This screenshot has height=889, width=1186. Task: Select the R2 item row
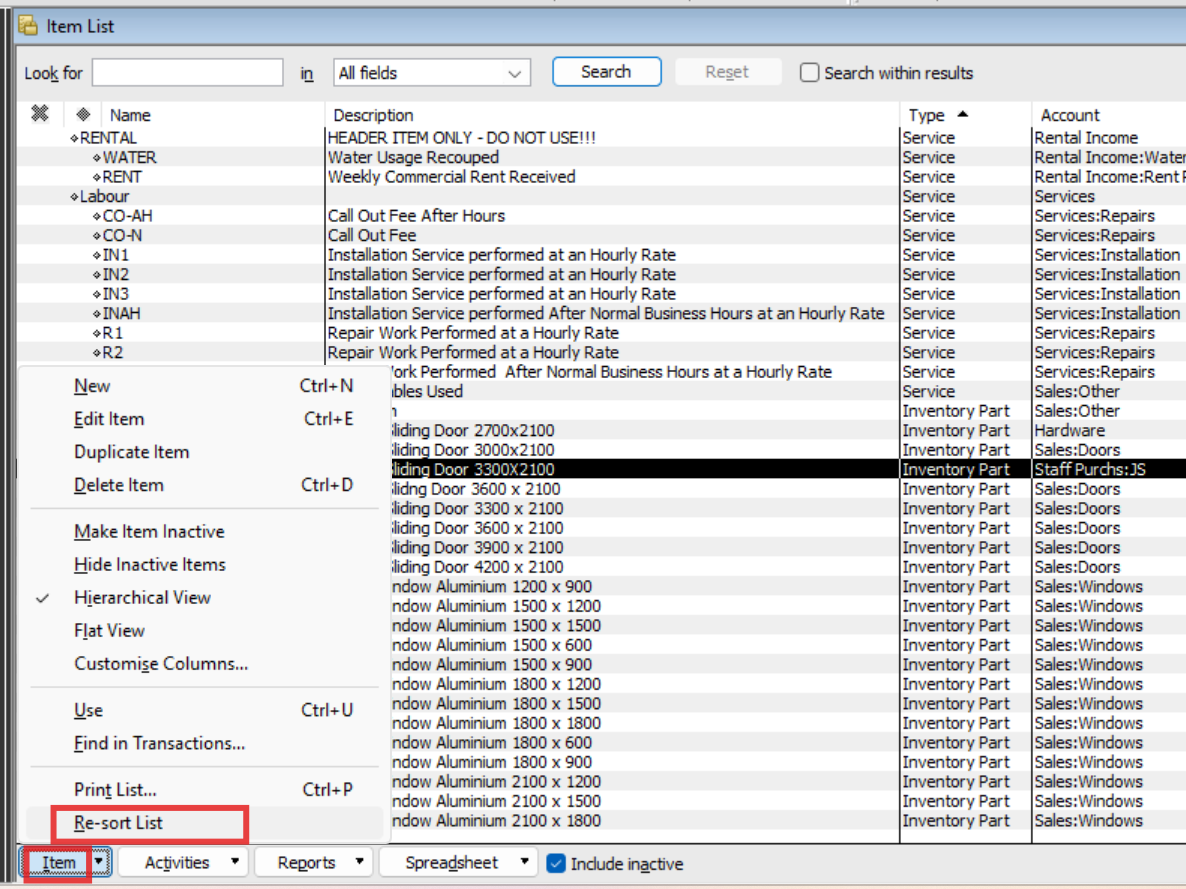coord(601,353)
